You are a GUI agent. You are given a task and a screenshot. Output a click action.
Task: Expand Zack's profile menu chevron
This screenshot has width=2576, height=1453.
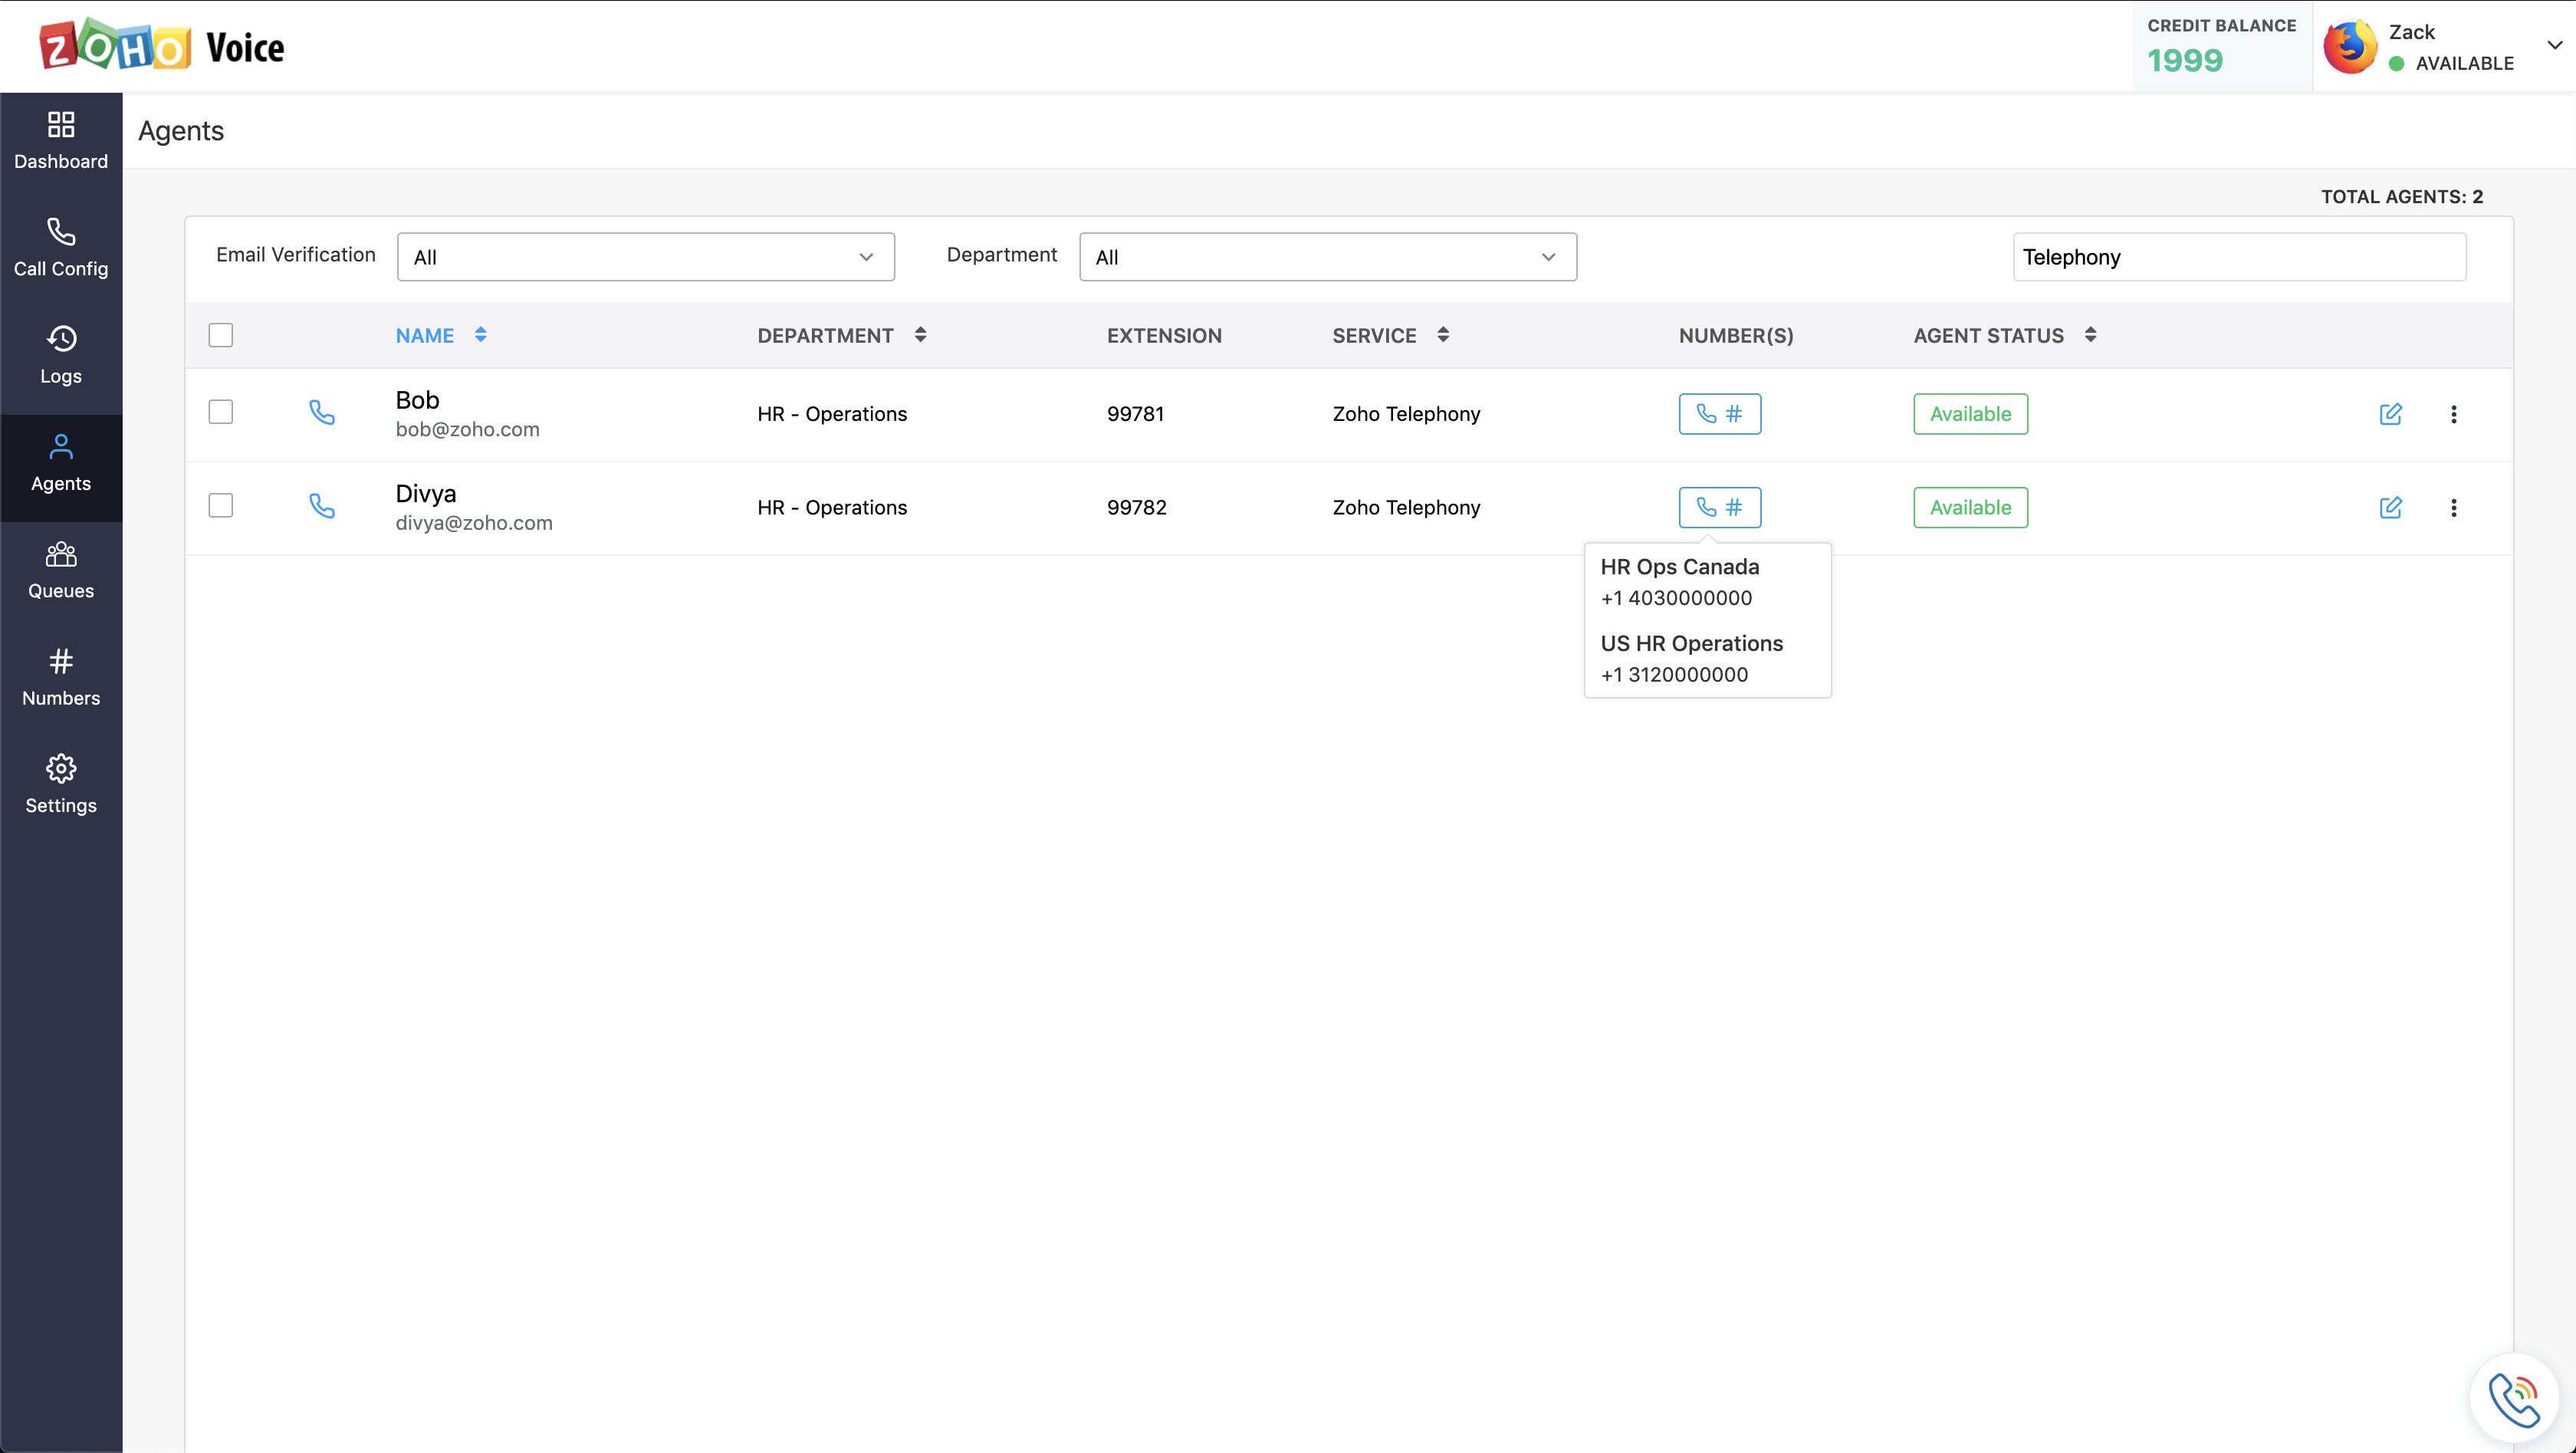pos(2554,45)
